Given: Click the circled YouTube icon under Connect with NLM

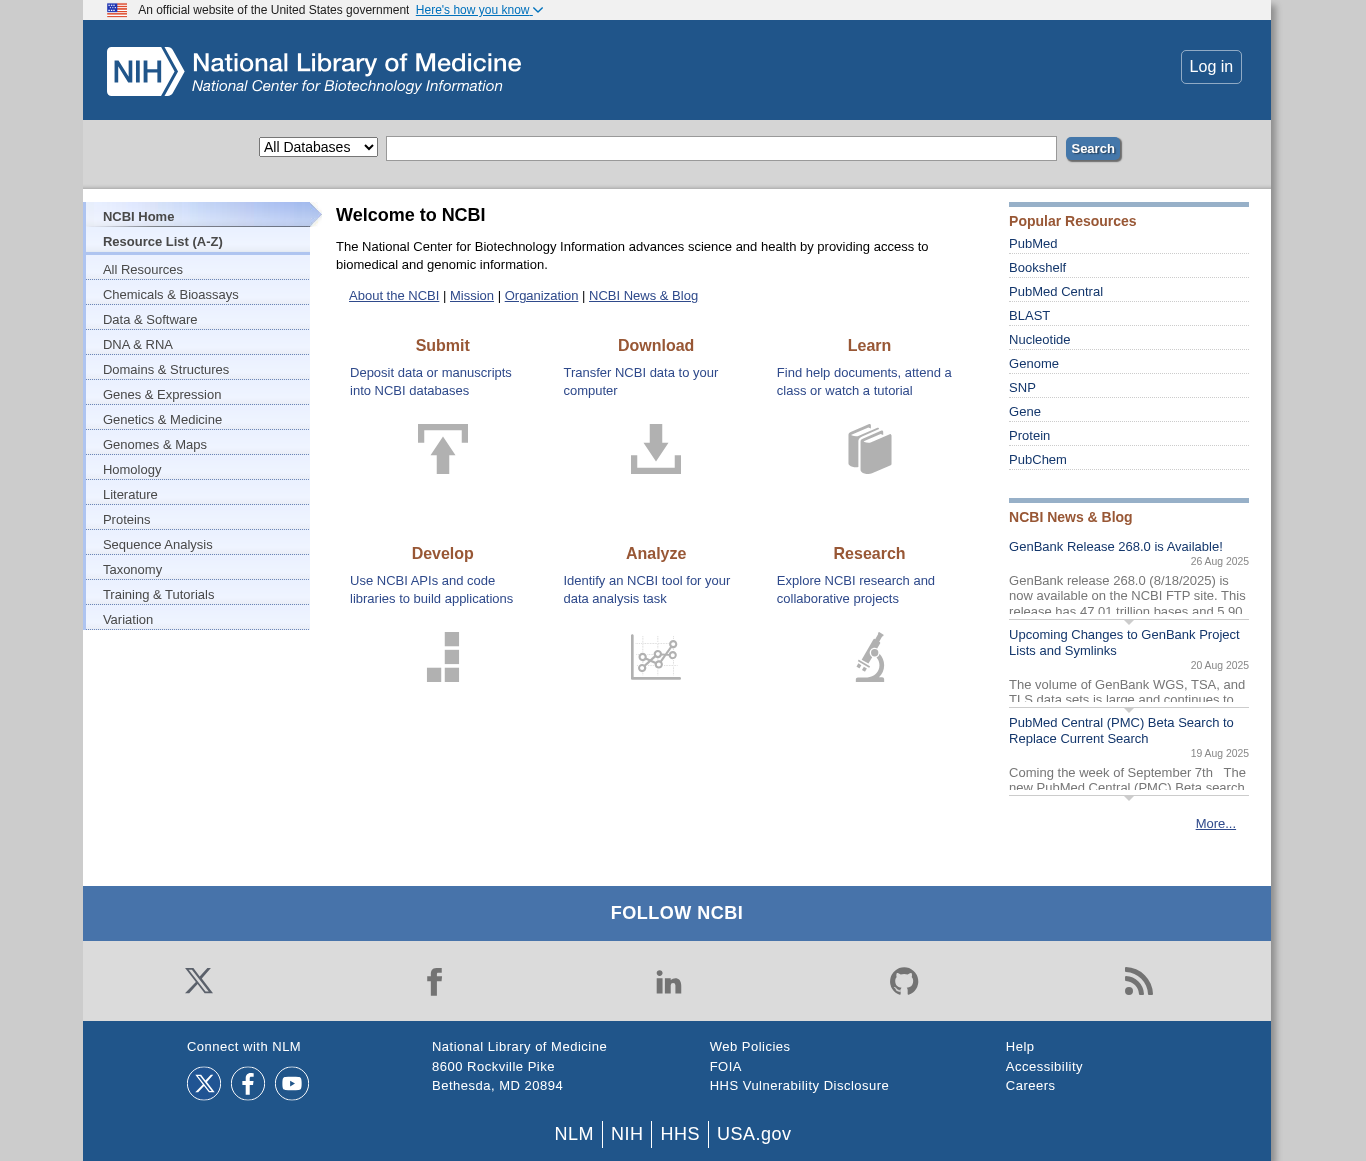Looking at the screenshot, I should click(x=292, y=1083).
